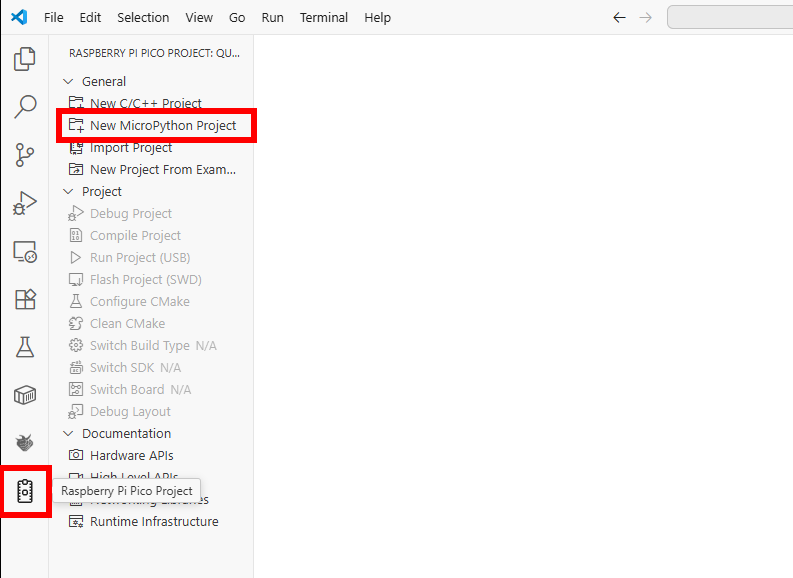The image size is (793, 578).
Task: Click the command center search box
Action: (x=730, y=18)
